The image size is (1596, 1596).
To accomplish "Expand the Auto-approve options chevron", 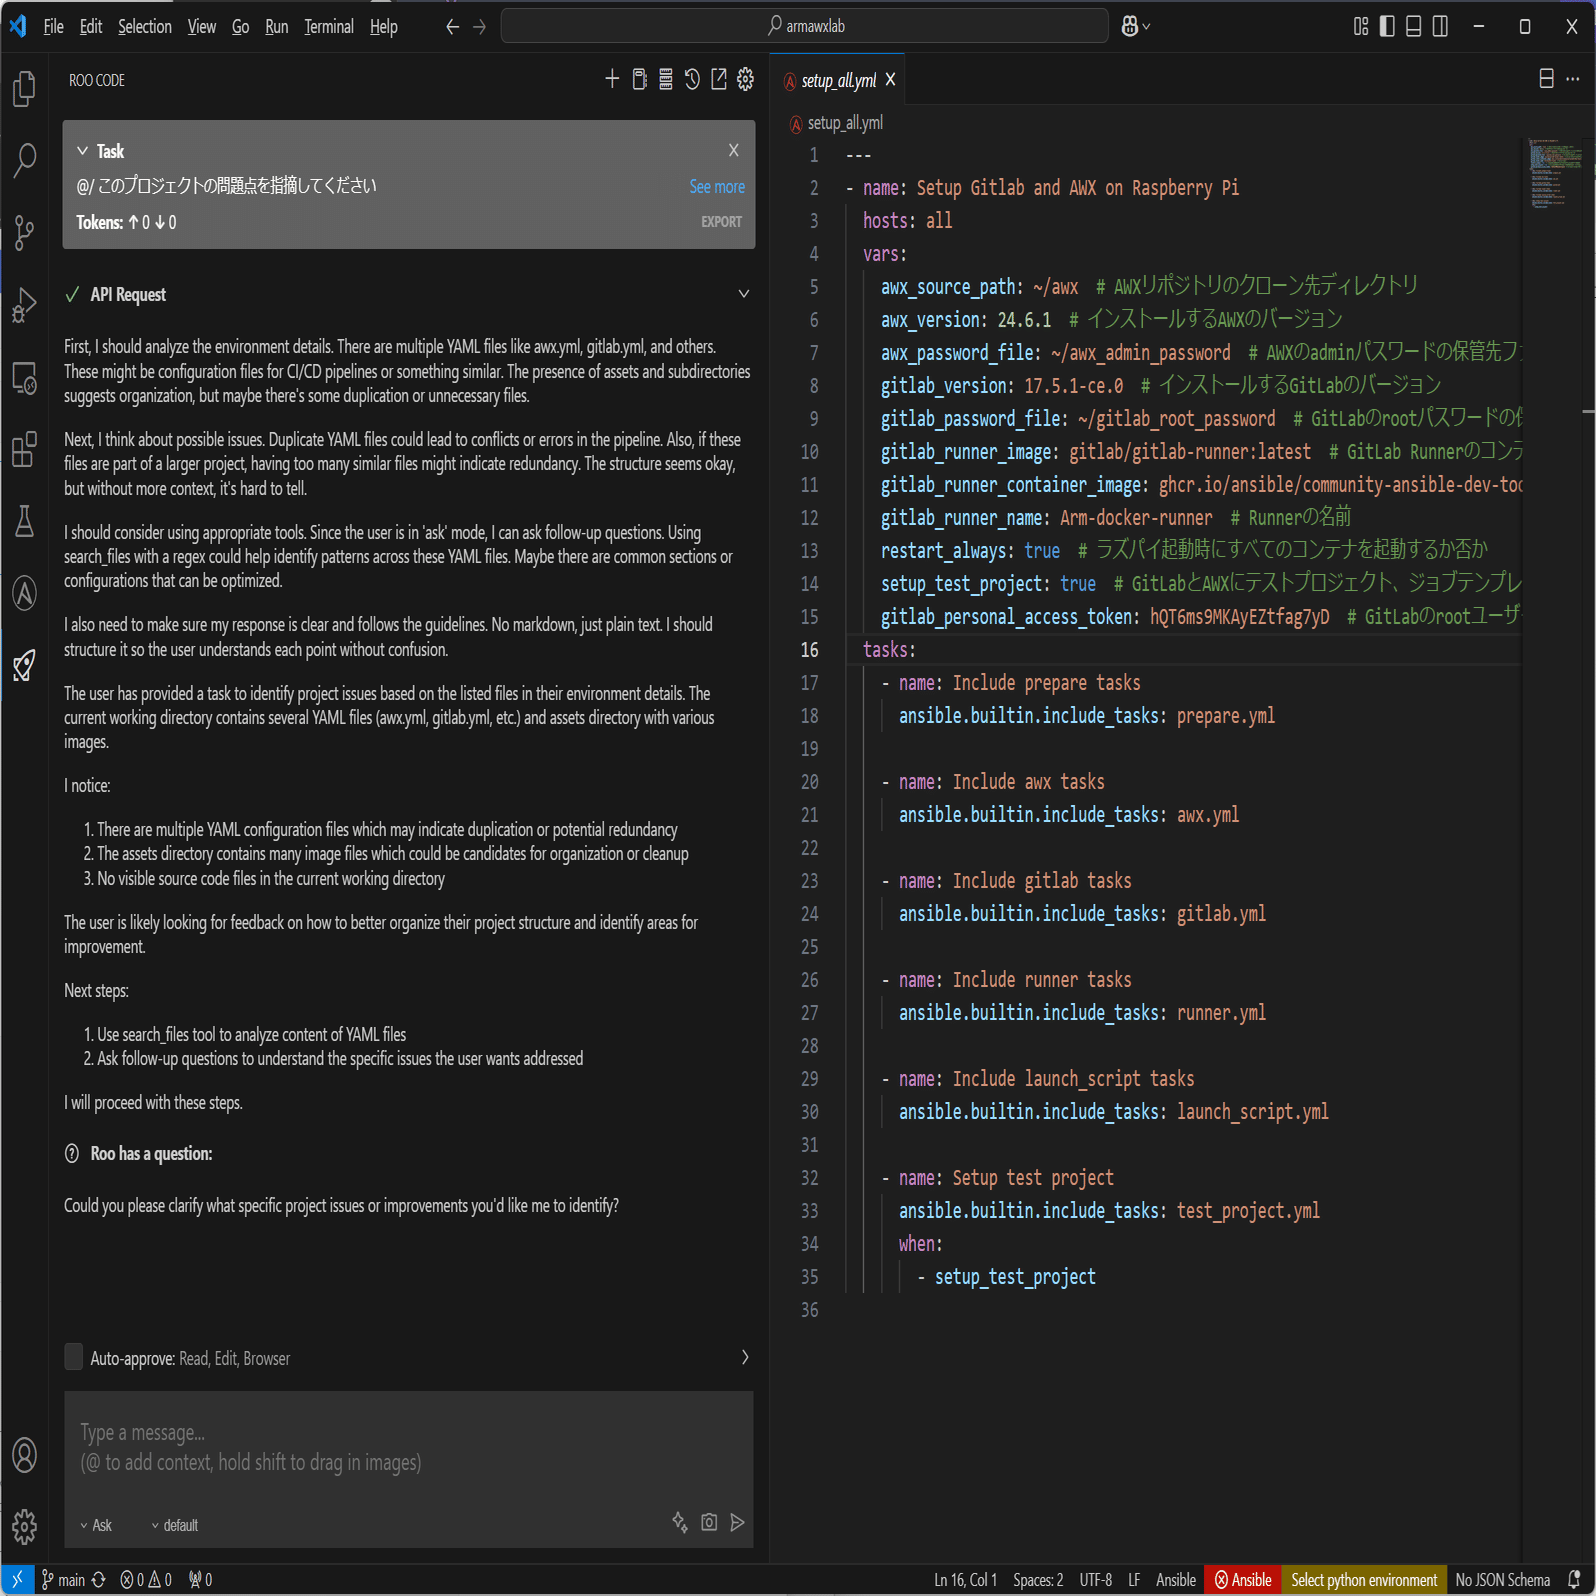I will [x=745, y=1357].
